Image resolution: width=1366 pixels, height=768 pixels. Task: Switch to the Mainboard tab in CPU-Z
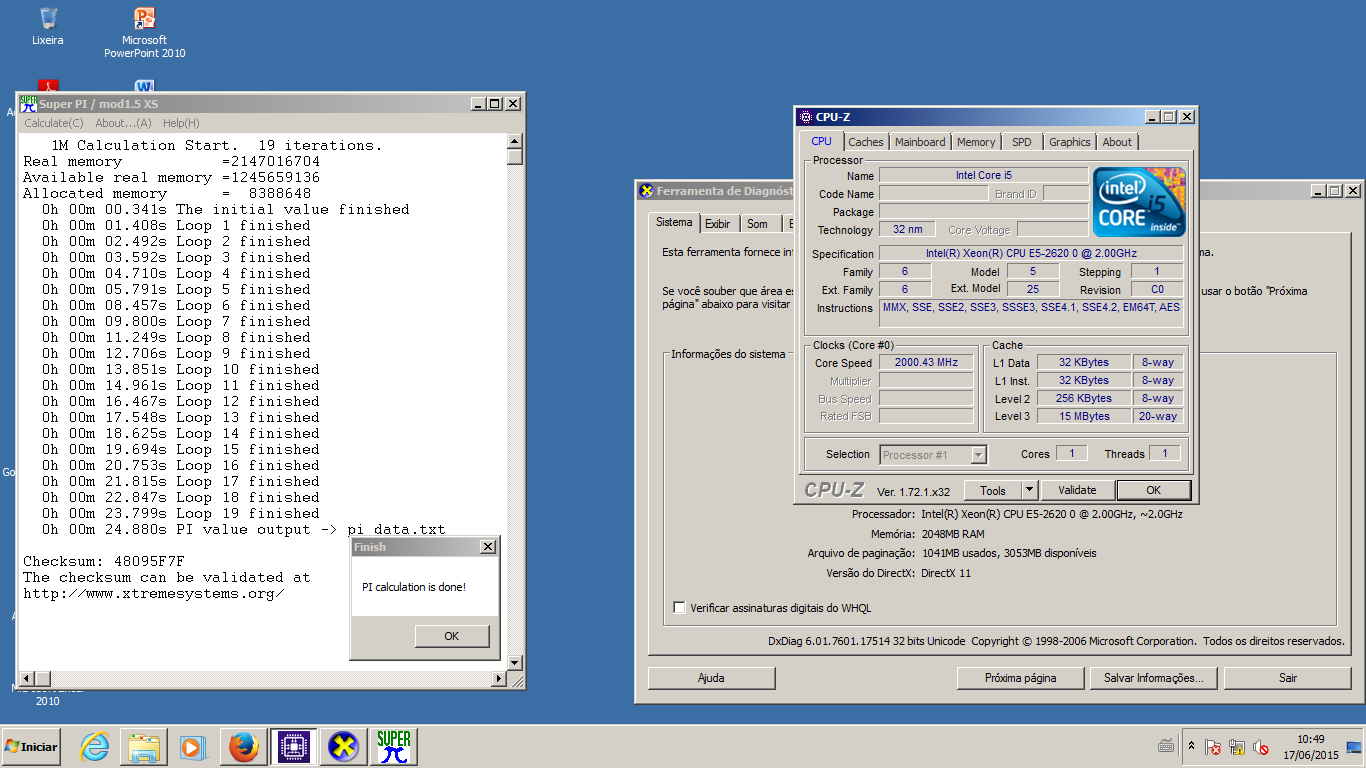[x=920, y=142]
